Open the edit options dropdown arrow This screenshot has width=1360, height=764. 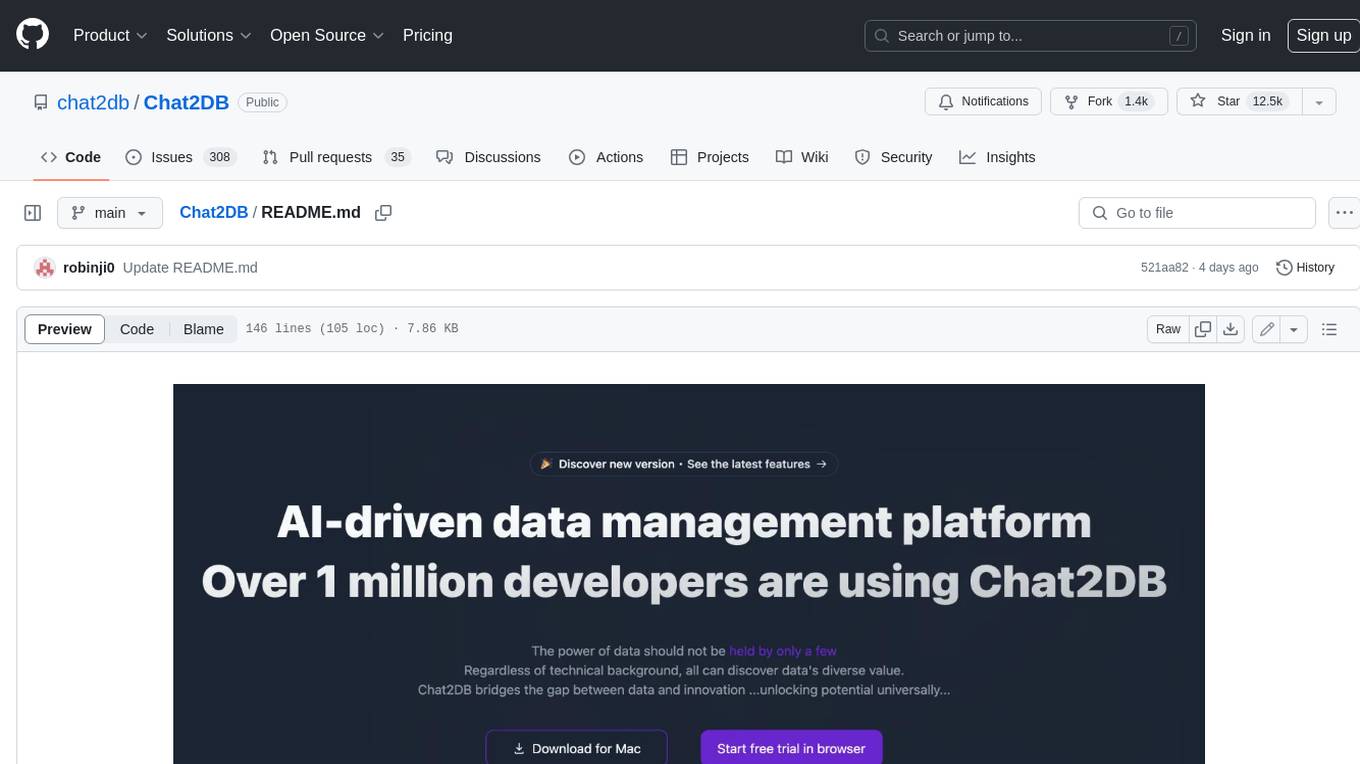point(1294,329)
